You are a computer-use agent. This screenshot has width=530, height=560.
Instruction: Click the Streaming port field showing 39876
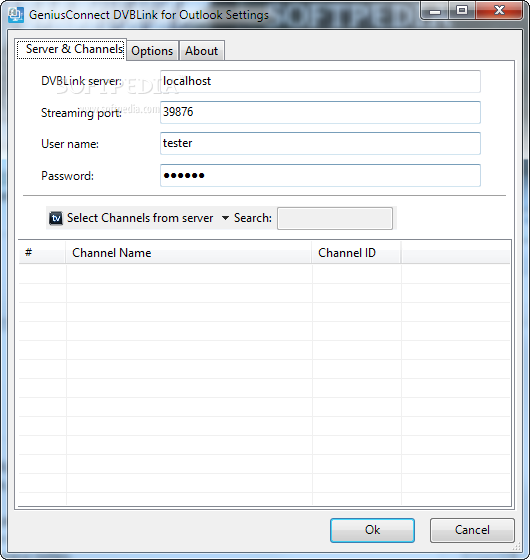coord(320,112)
